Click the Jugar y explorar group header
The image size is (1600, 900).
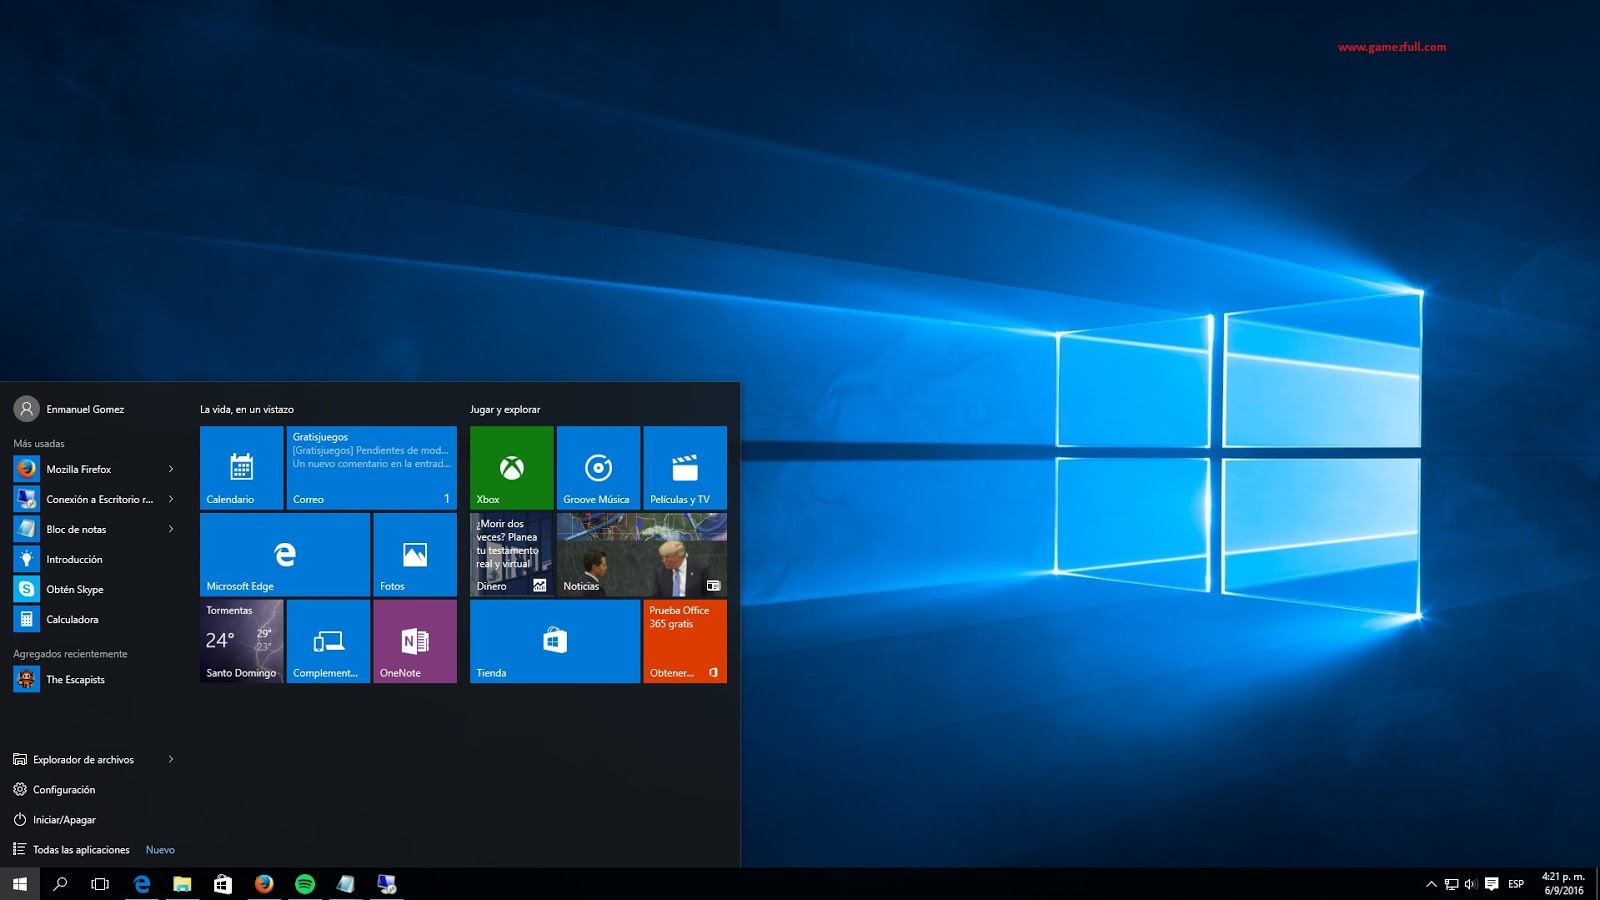[505, 409]
